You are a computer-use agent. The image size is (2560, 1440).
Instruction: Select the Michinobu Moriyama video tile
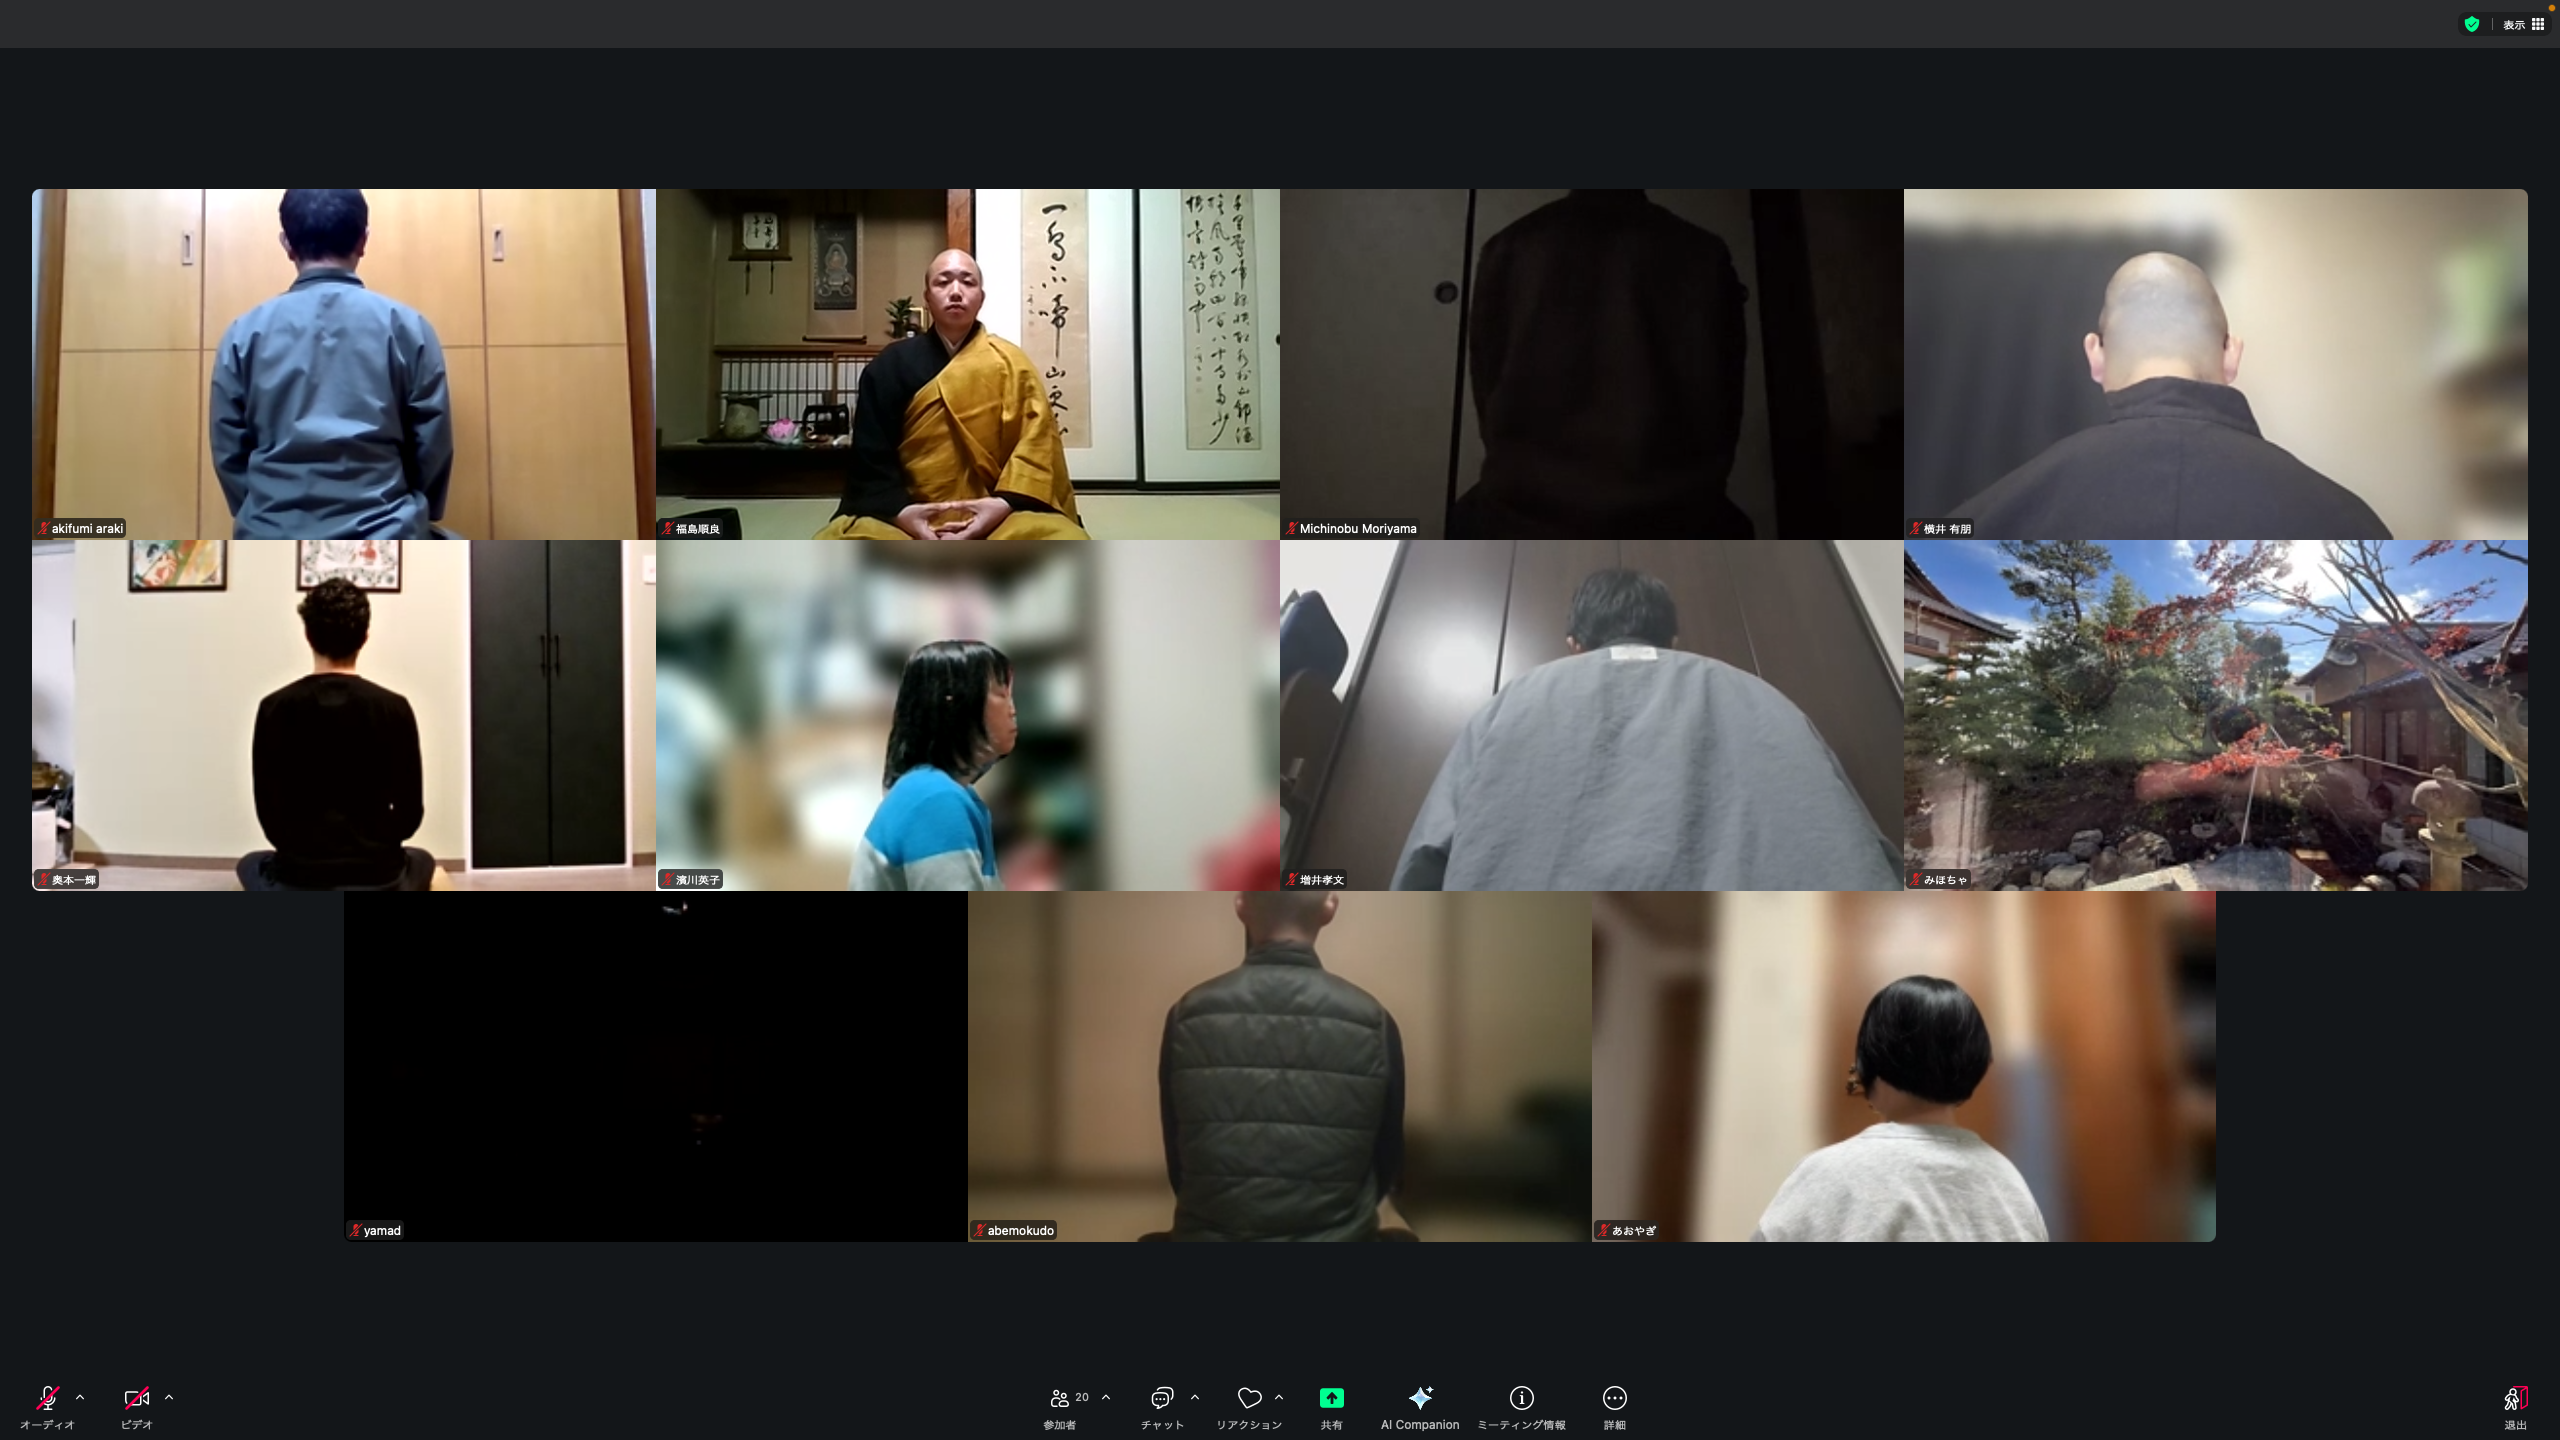[1591, 364]
